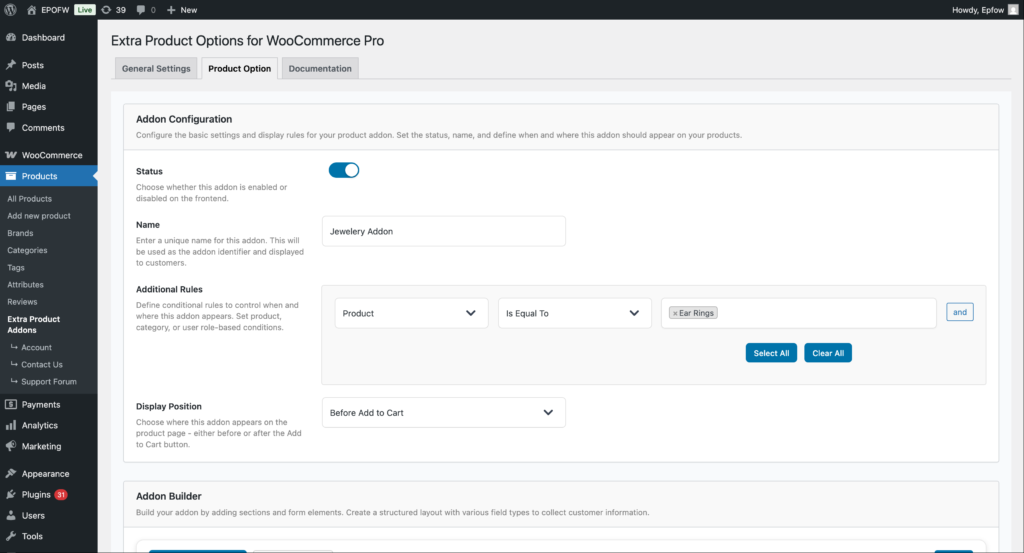
Task: Click the Media library icon
Action: [x=11, y=86]
